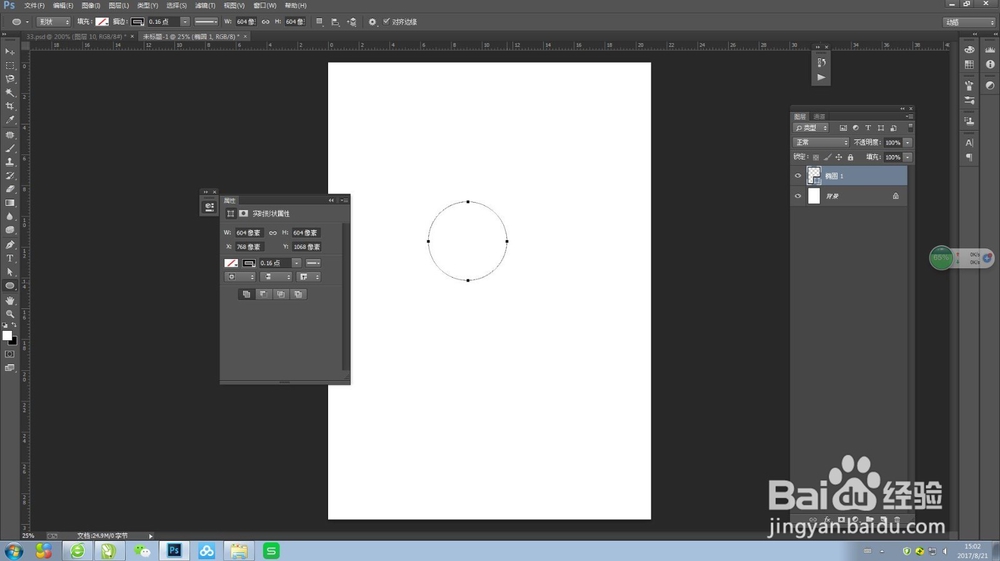Select the Eyedropper tool

(10, 119)
